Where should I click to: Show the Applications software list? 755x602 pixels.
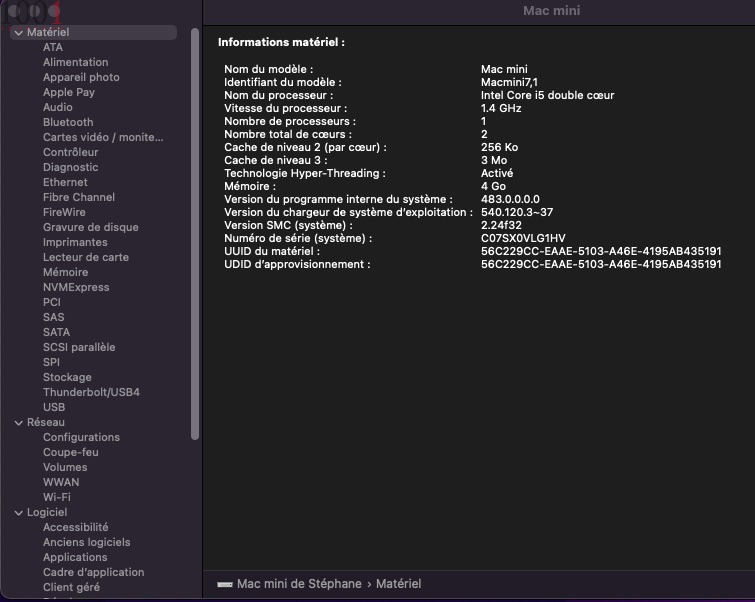(75, 557)
